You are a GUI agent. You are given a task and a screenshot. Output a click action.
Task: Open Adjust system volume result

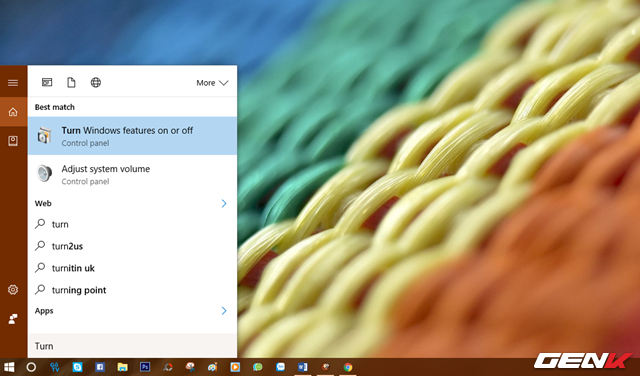132,174
